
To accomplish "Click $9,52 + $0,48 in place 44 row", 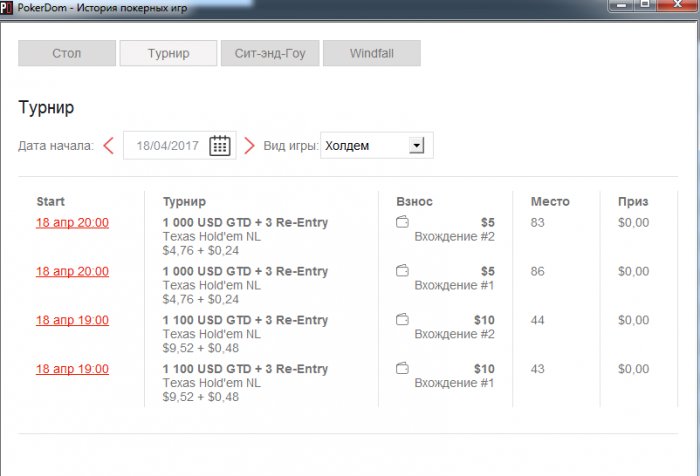I will (201, 348).
